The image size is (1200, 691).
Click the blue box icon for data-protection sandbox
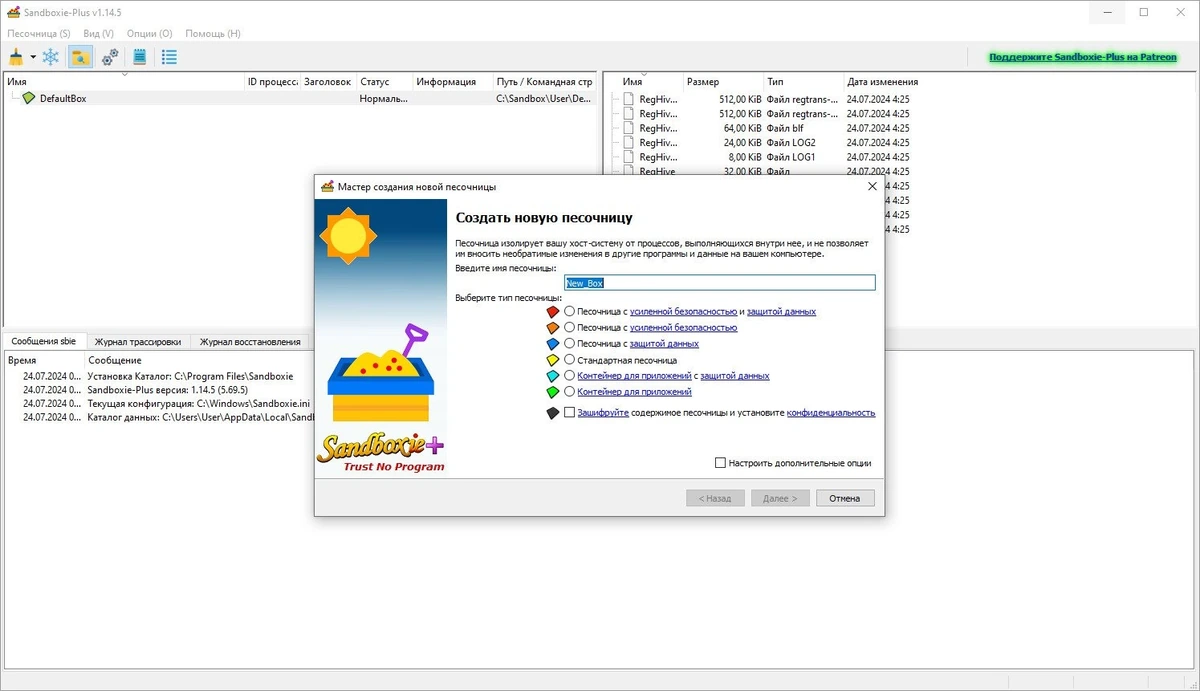point(553,344)
